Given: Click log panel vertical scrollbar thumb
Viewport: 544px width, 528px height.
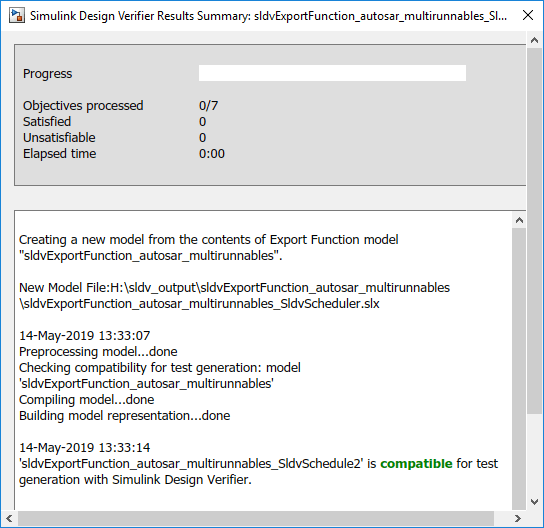Looking at the screenshot, I should click(519, 369).
